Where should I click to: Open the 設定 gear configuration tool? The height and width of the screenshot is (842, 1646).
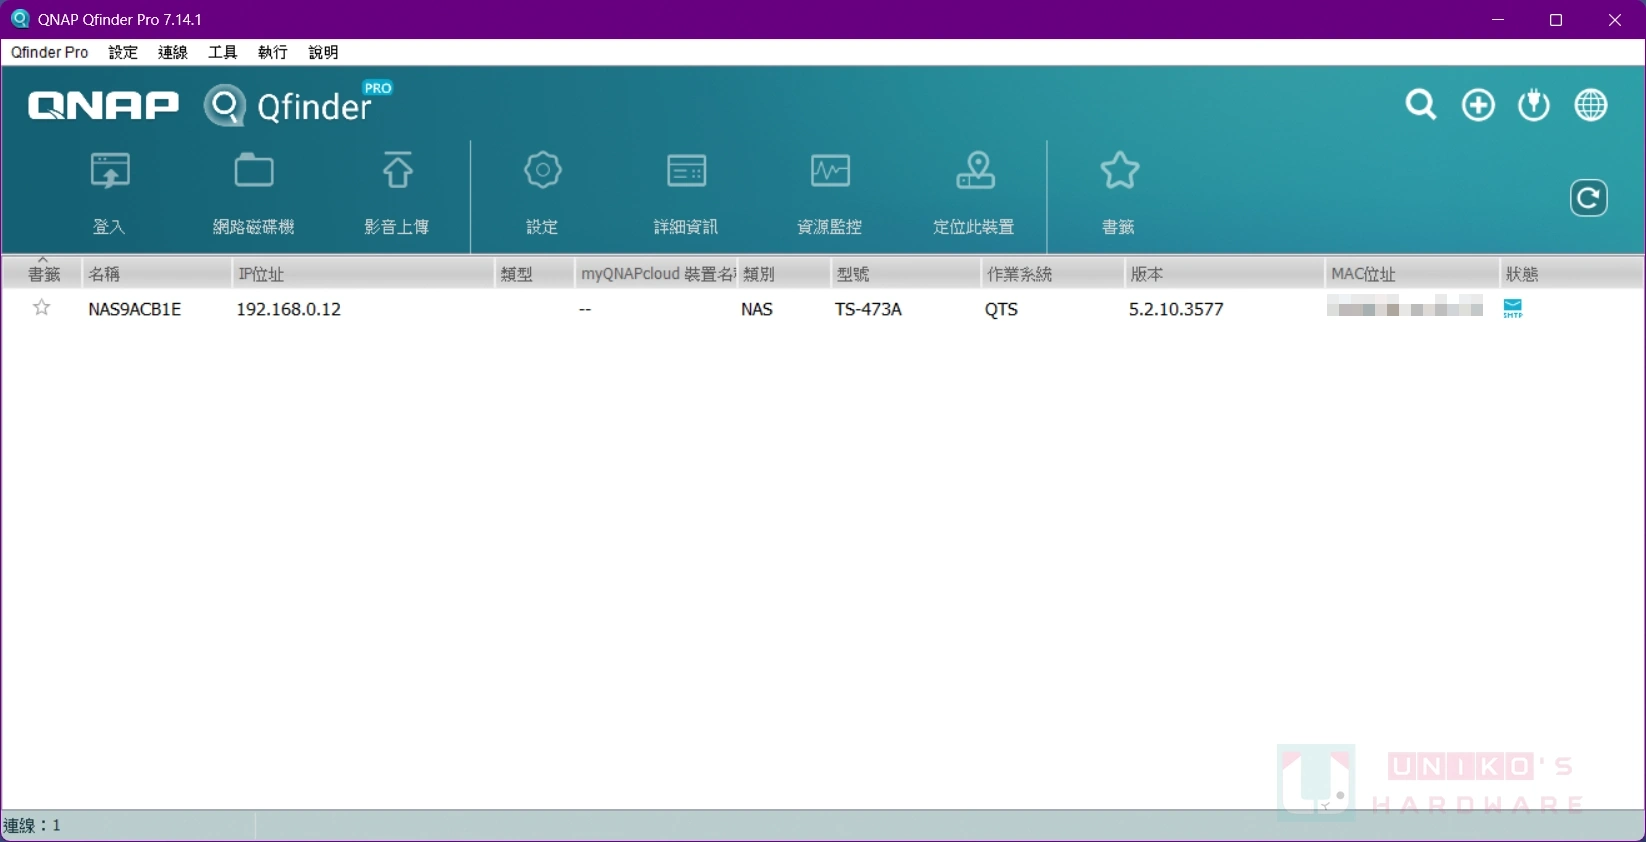pos(542,193)
